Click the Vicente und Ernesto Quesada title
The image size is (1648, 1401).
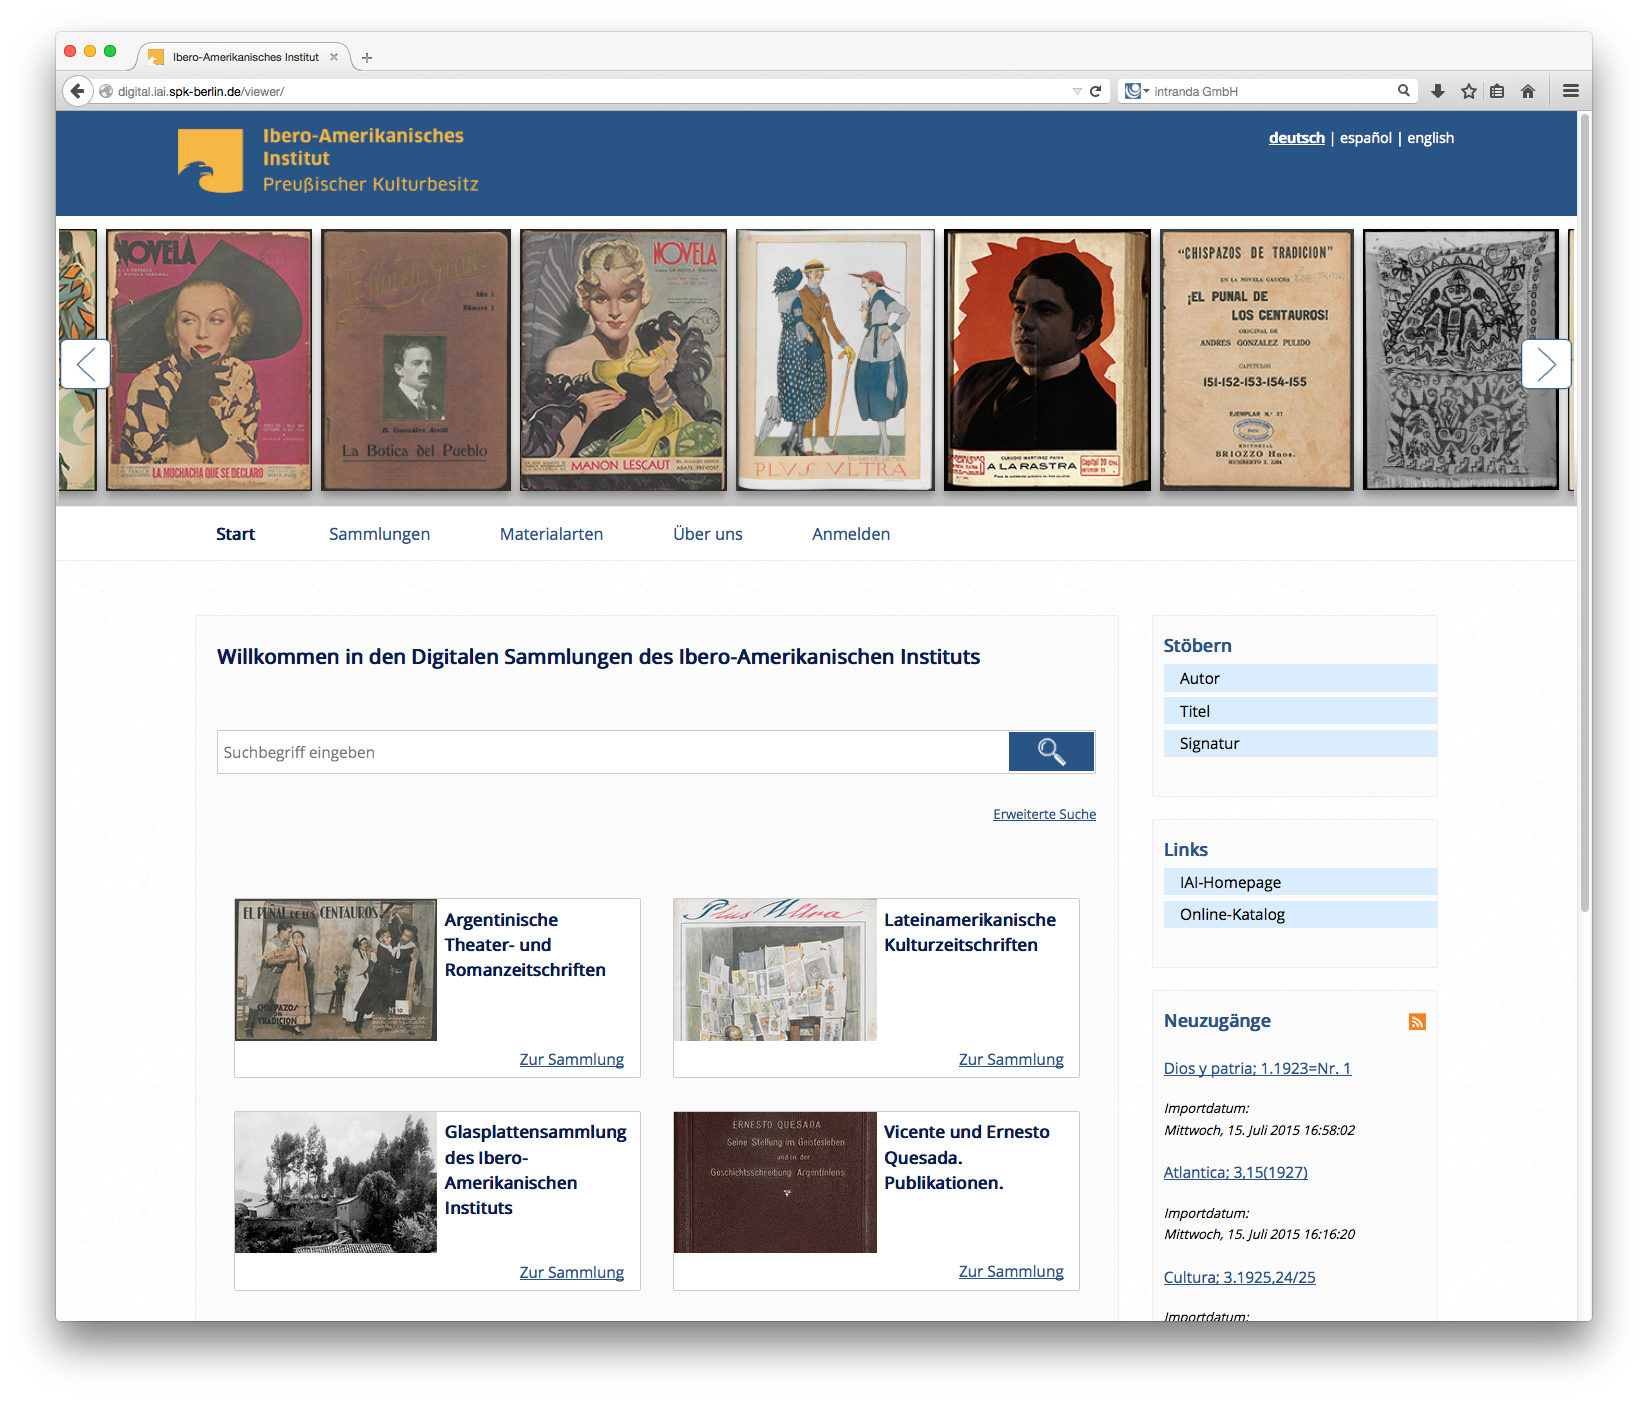(967, 1157)
